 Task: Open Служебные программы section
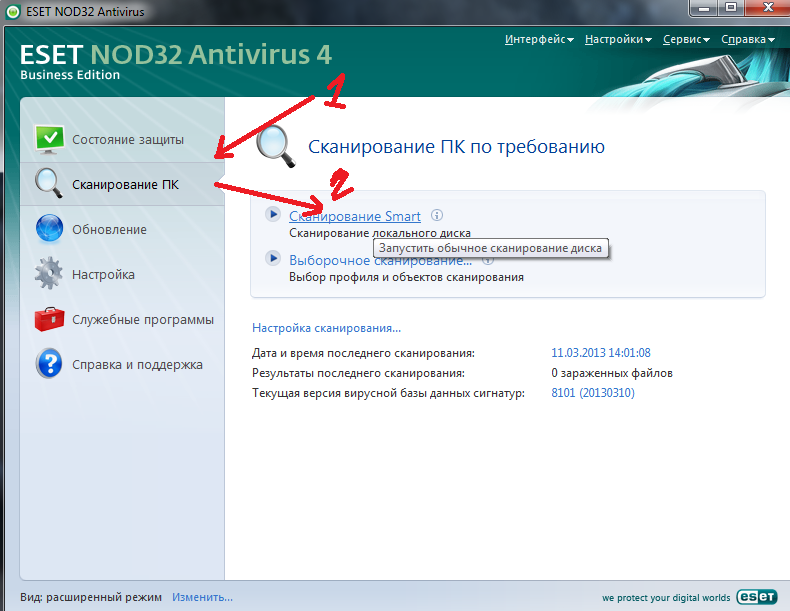pos(143,320)
